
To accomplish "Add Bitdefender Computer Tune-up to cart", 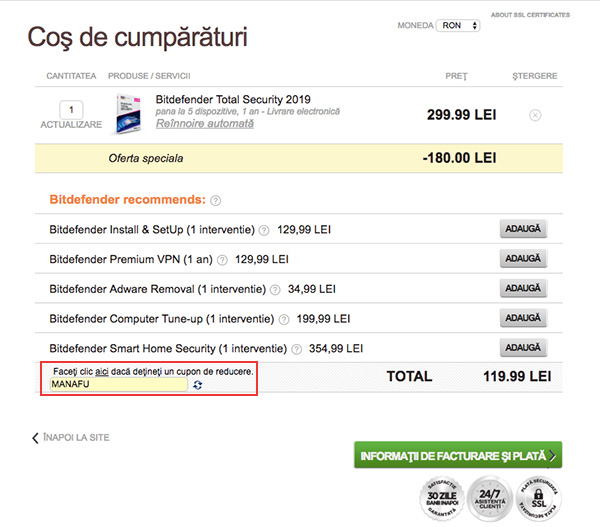I will [x=523, y=318].
